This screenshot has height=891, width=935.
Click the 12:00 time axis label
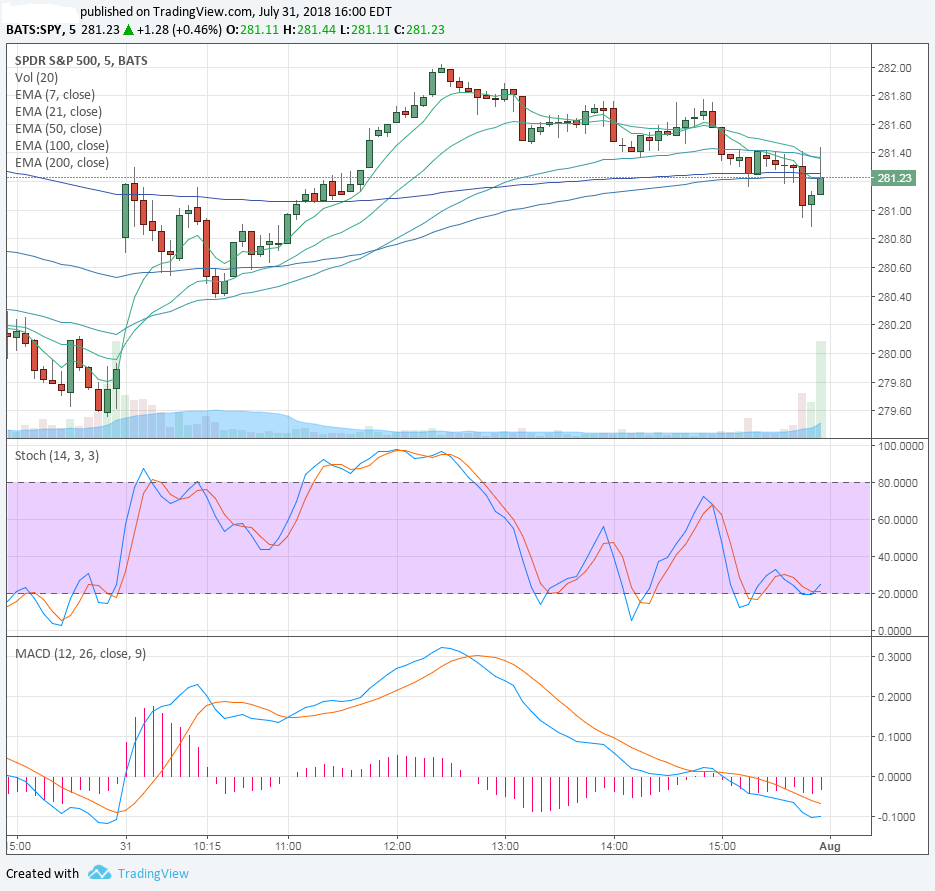pyautogui.click(x=397, y=846)
